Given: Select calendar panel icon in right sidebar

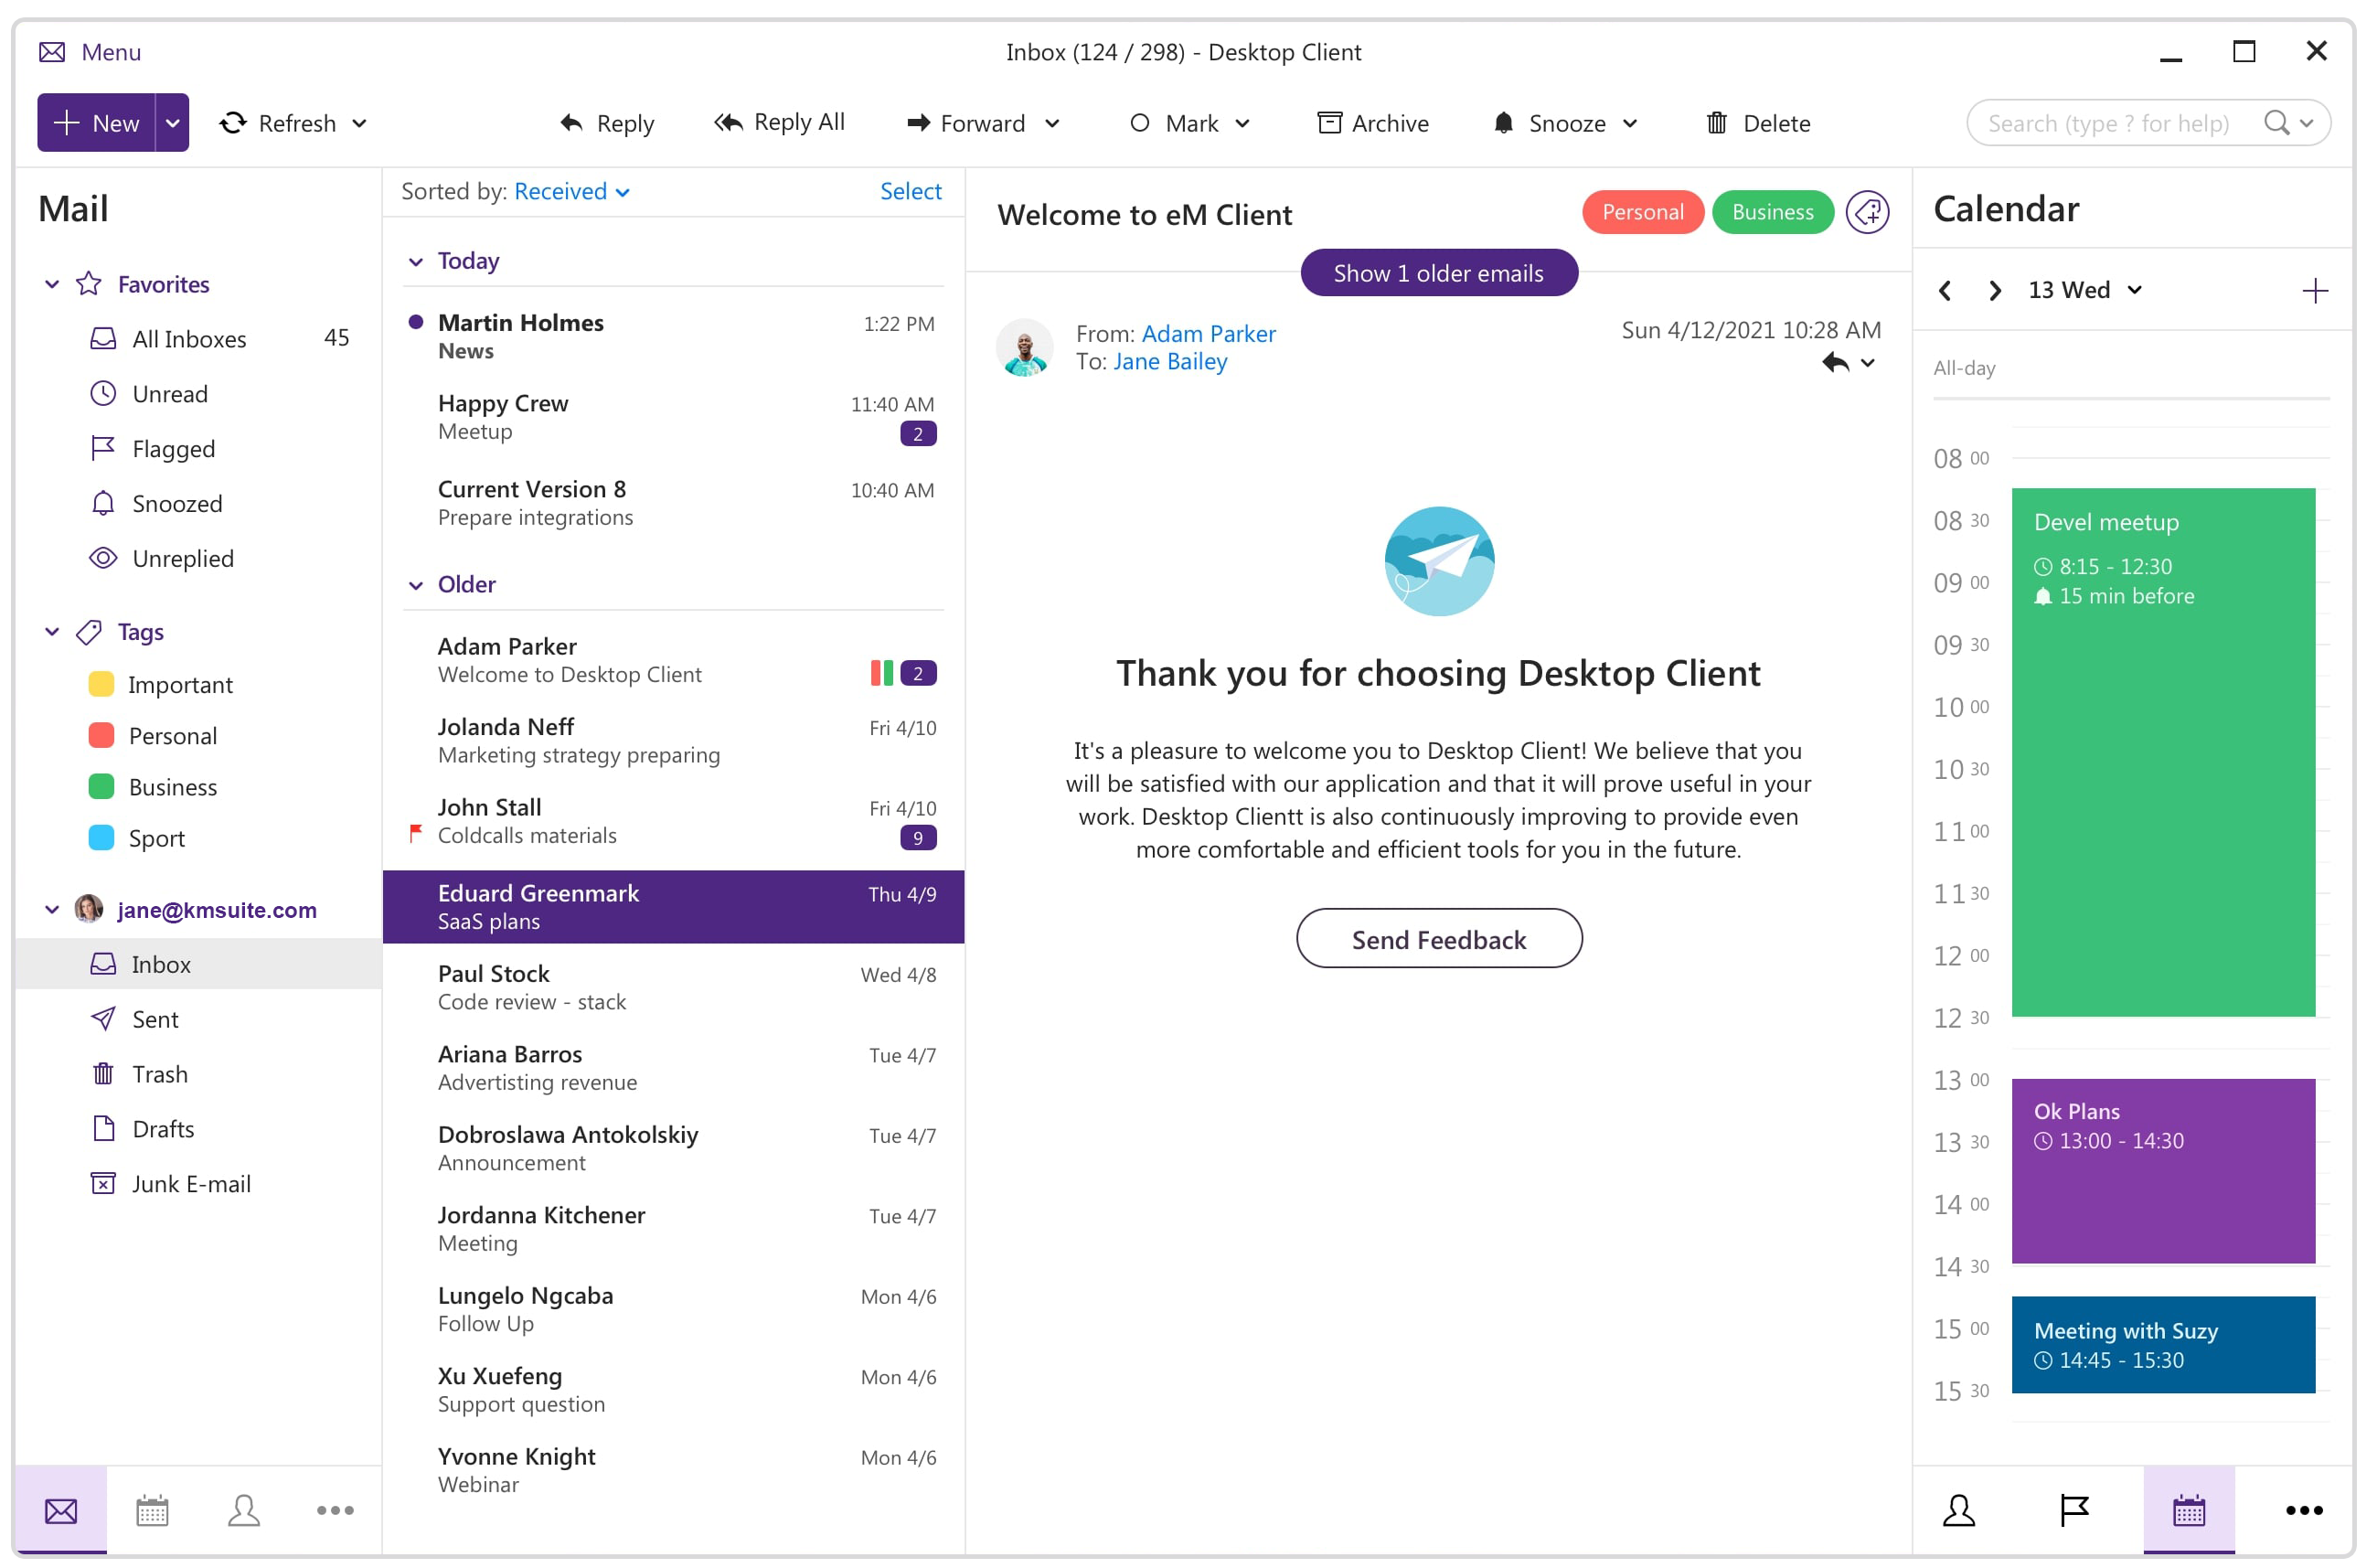Looking at the screenshot, I should [2189, 1510].
